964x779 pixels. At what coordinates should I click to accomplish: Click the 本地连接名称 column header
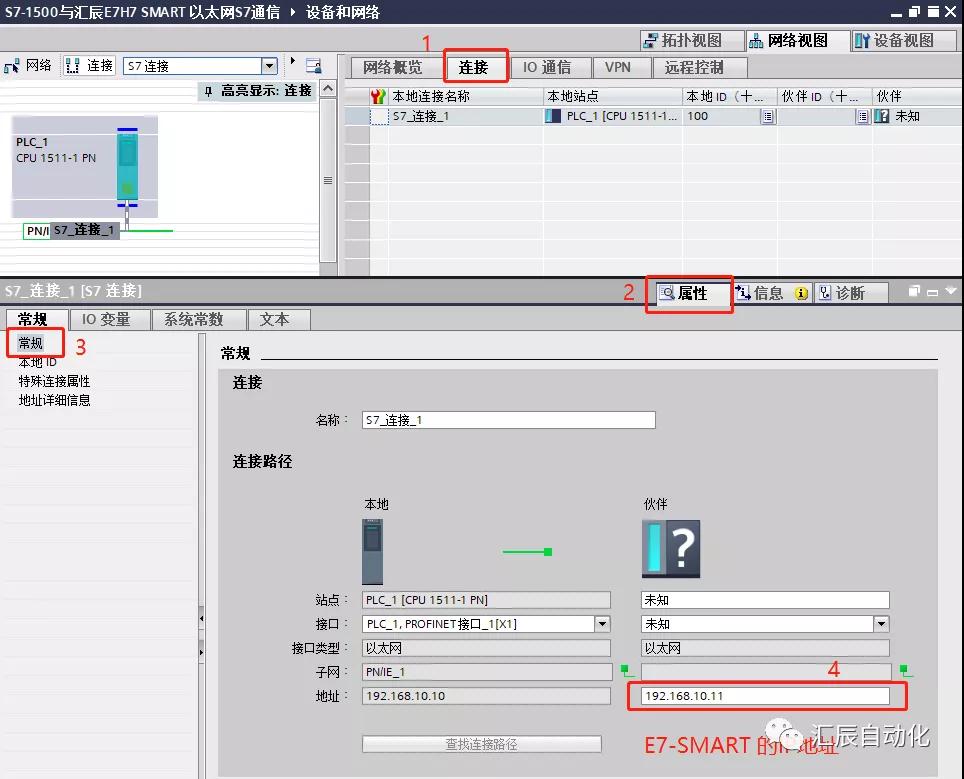point(465,97)
